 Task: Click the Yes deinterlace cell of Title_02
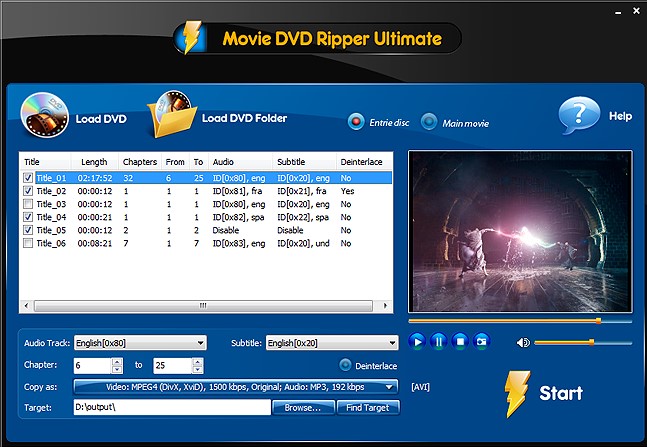point(347,191)
